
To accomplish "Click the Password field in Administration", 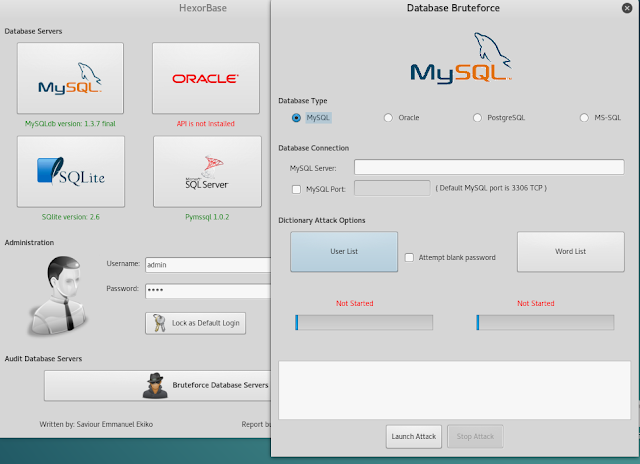I will [x=208, y=291].
